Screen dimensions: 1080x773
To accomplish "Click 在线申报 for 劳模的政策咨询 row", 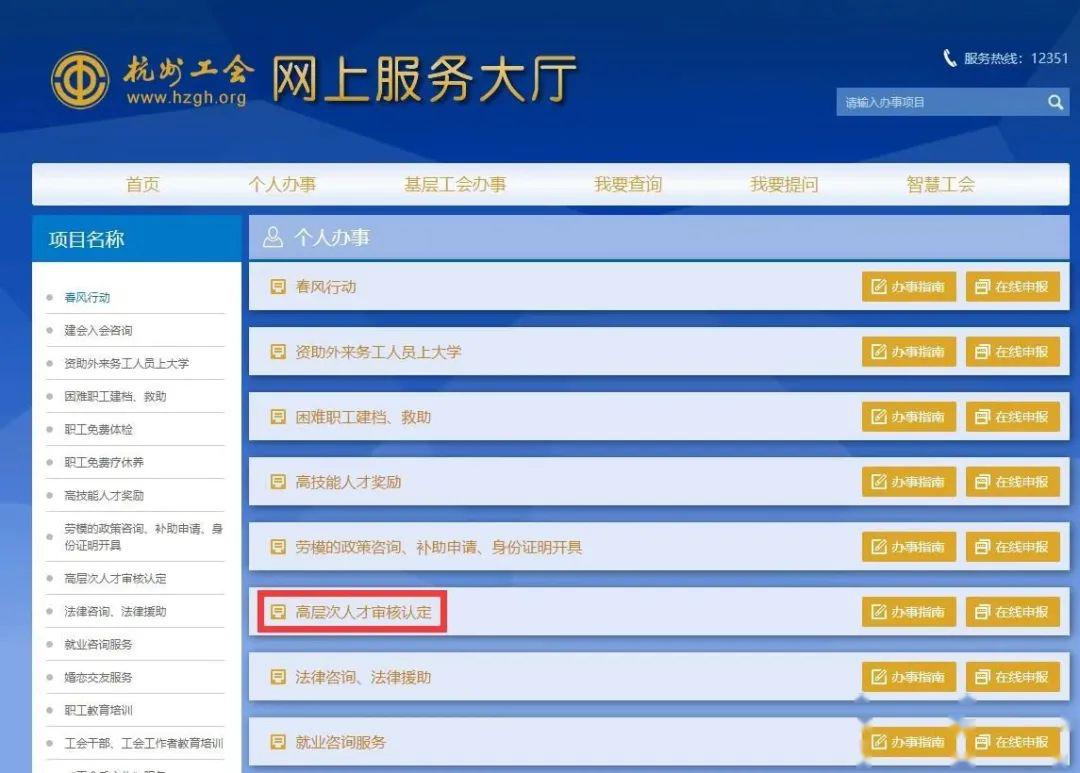I will point(1012,547).
